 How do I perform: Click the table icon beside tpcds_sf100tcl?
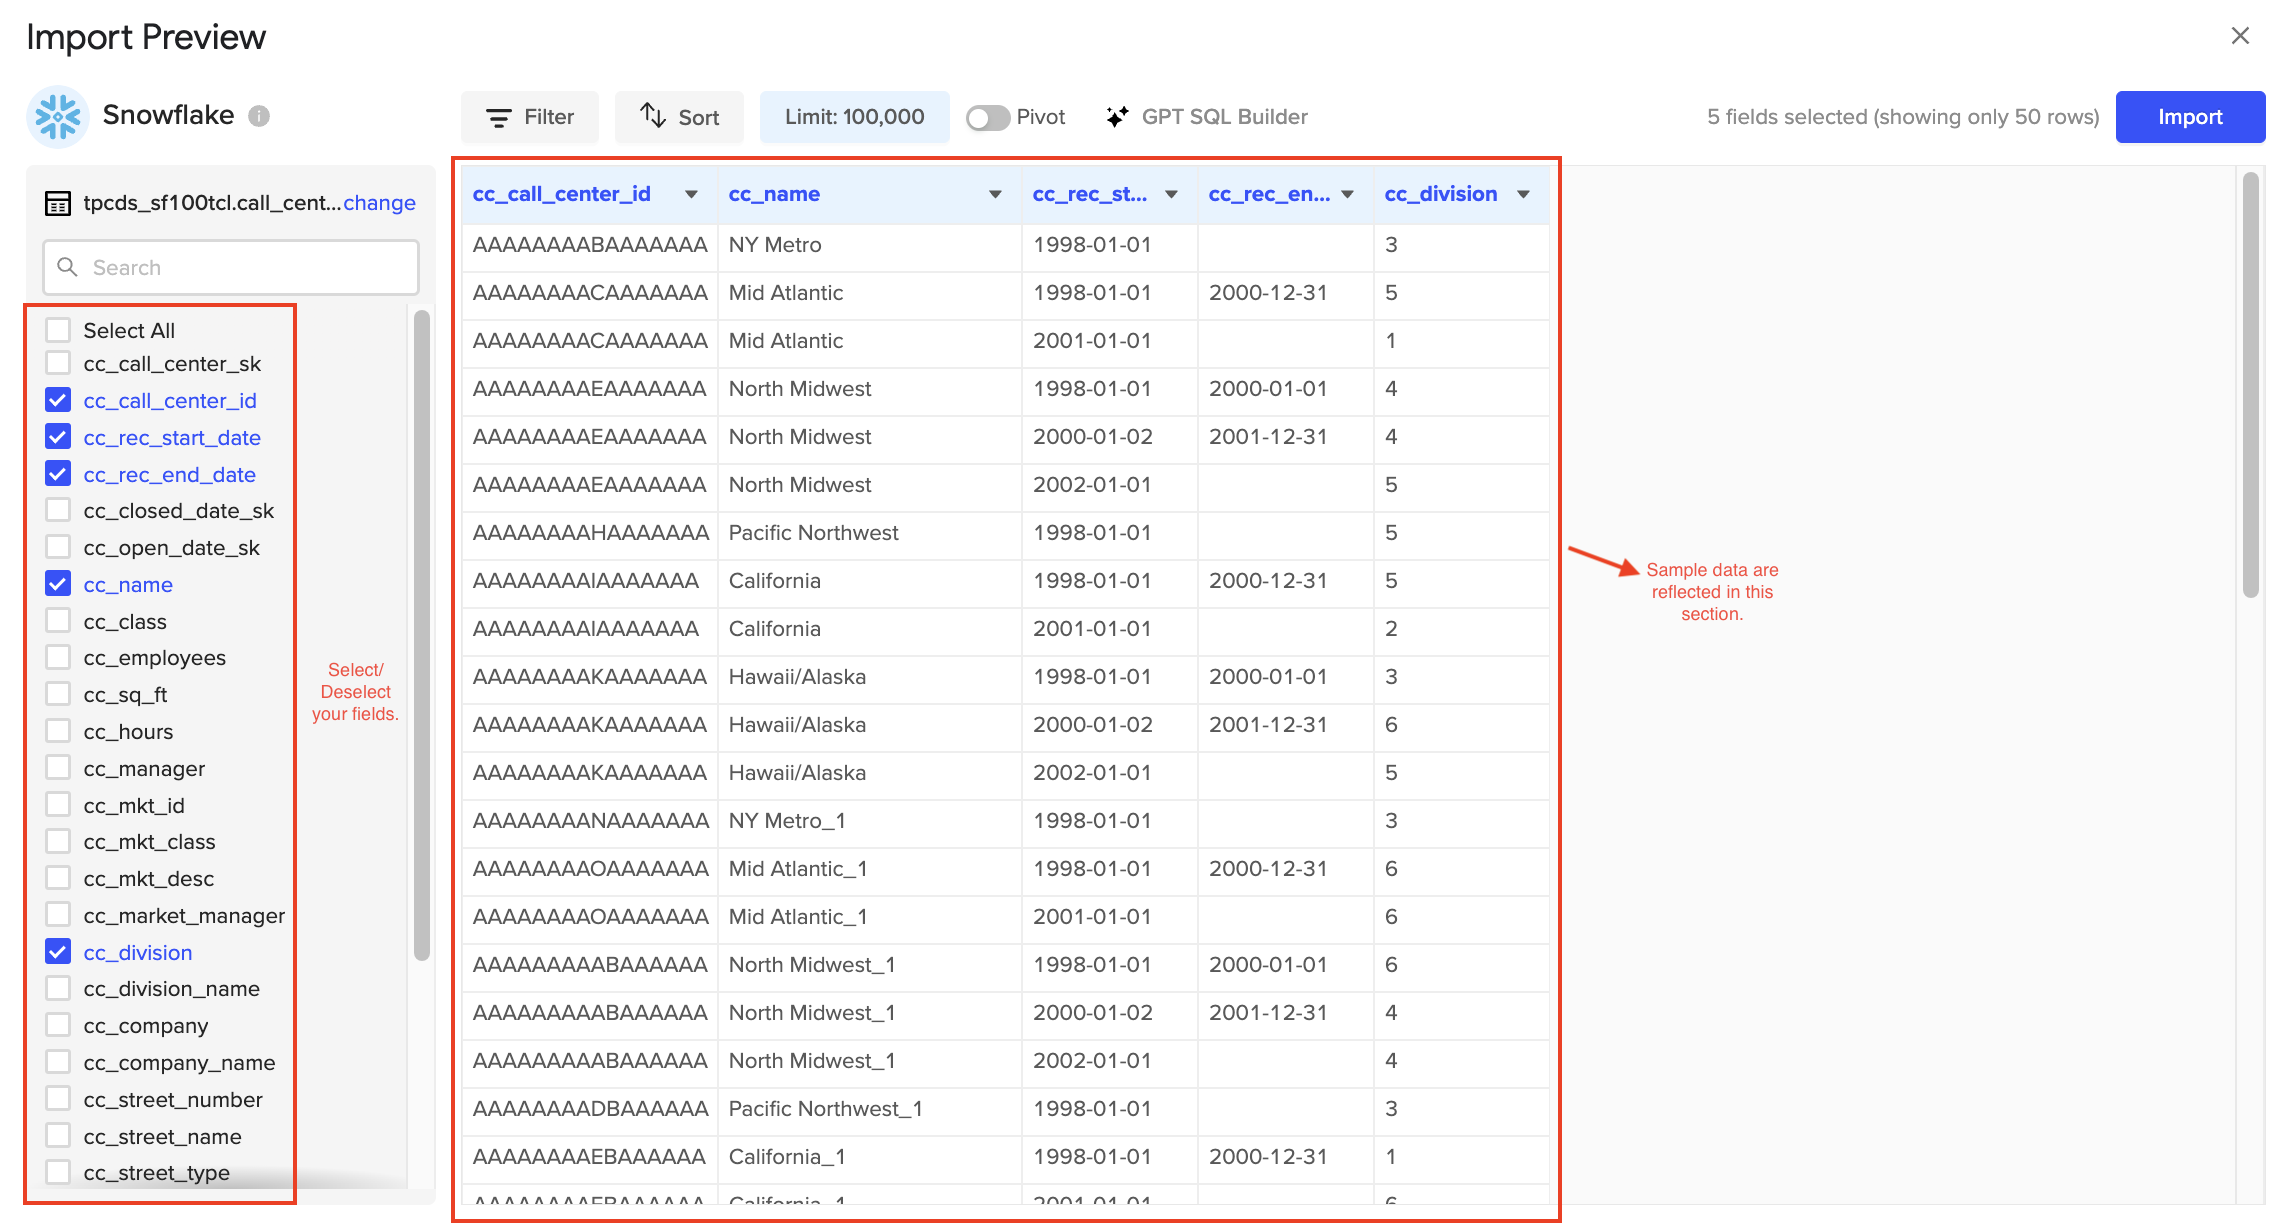[x=58, y=203]
